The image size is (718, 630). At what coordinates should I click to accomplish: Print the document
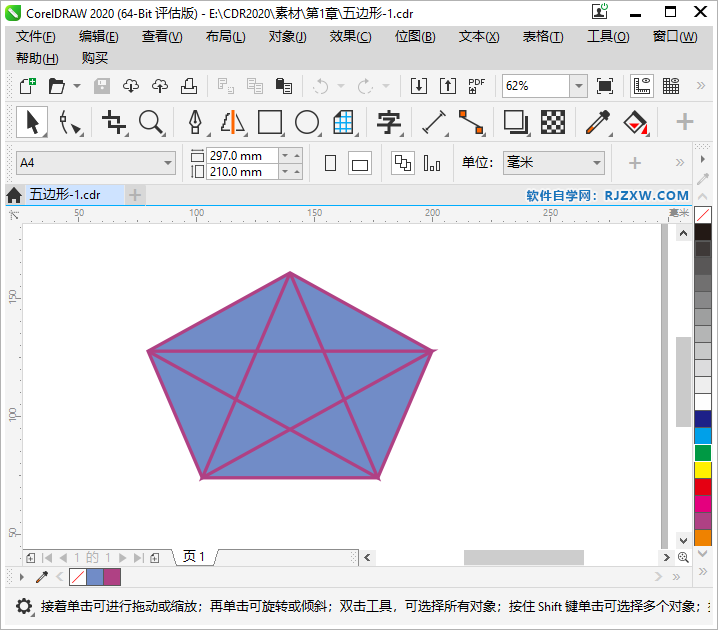[189, 86]
